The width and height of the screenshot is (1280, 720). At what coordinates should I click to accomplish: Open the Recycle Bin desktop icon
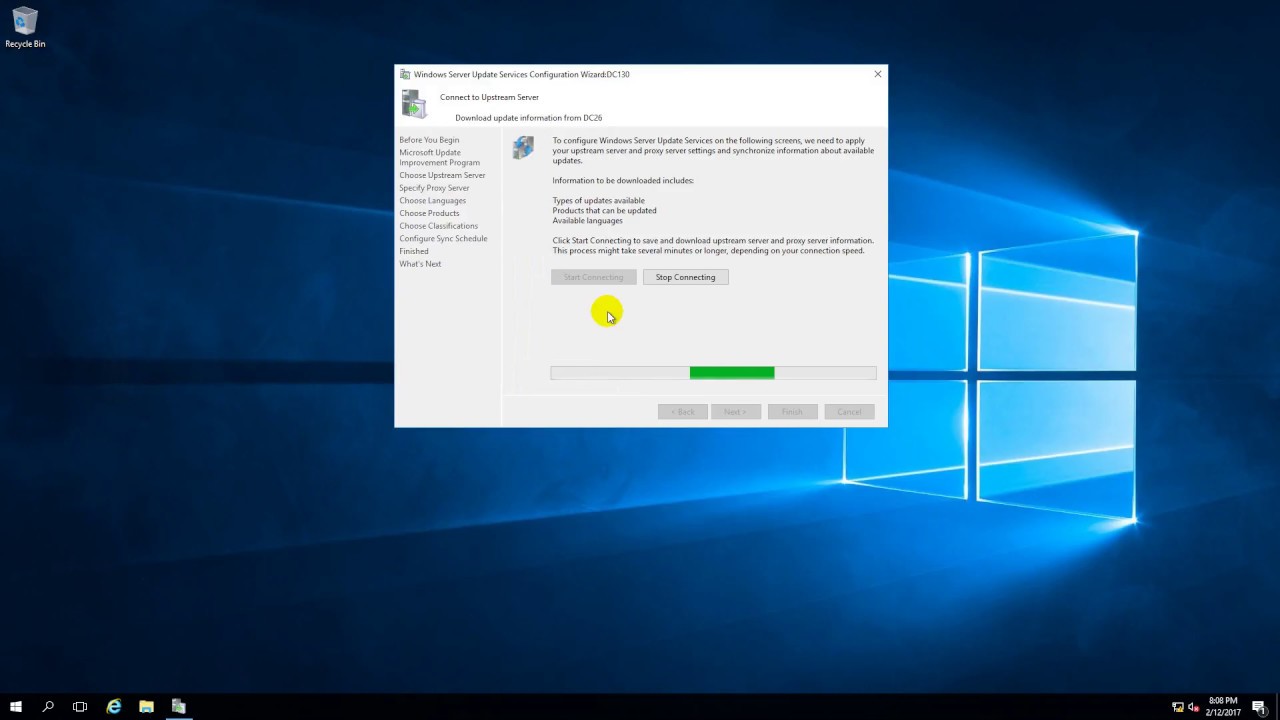click(x=25, y=28)
